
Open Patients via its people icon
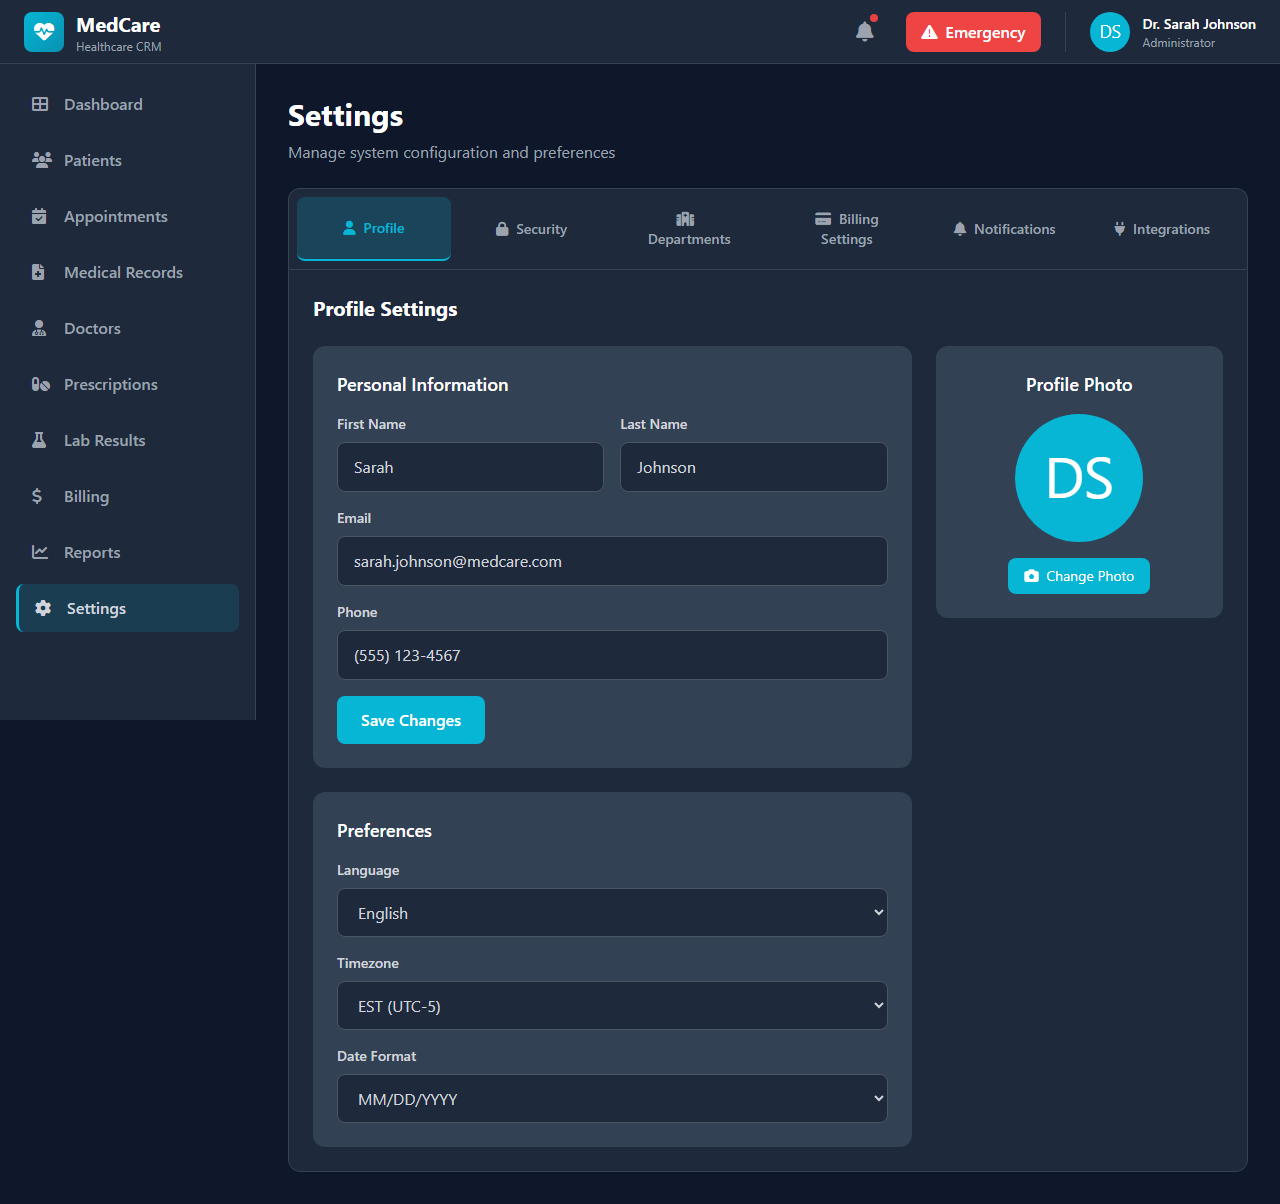point(41,160)
